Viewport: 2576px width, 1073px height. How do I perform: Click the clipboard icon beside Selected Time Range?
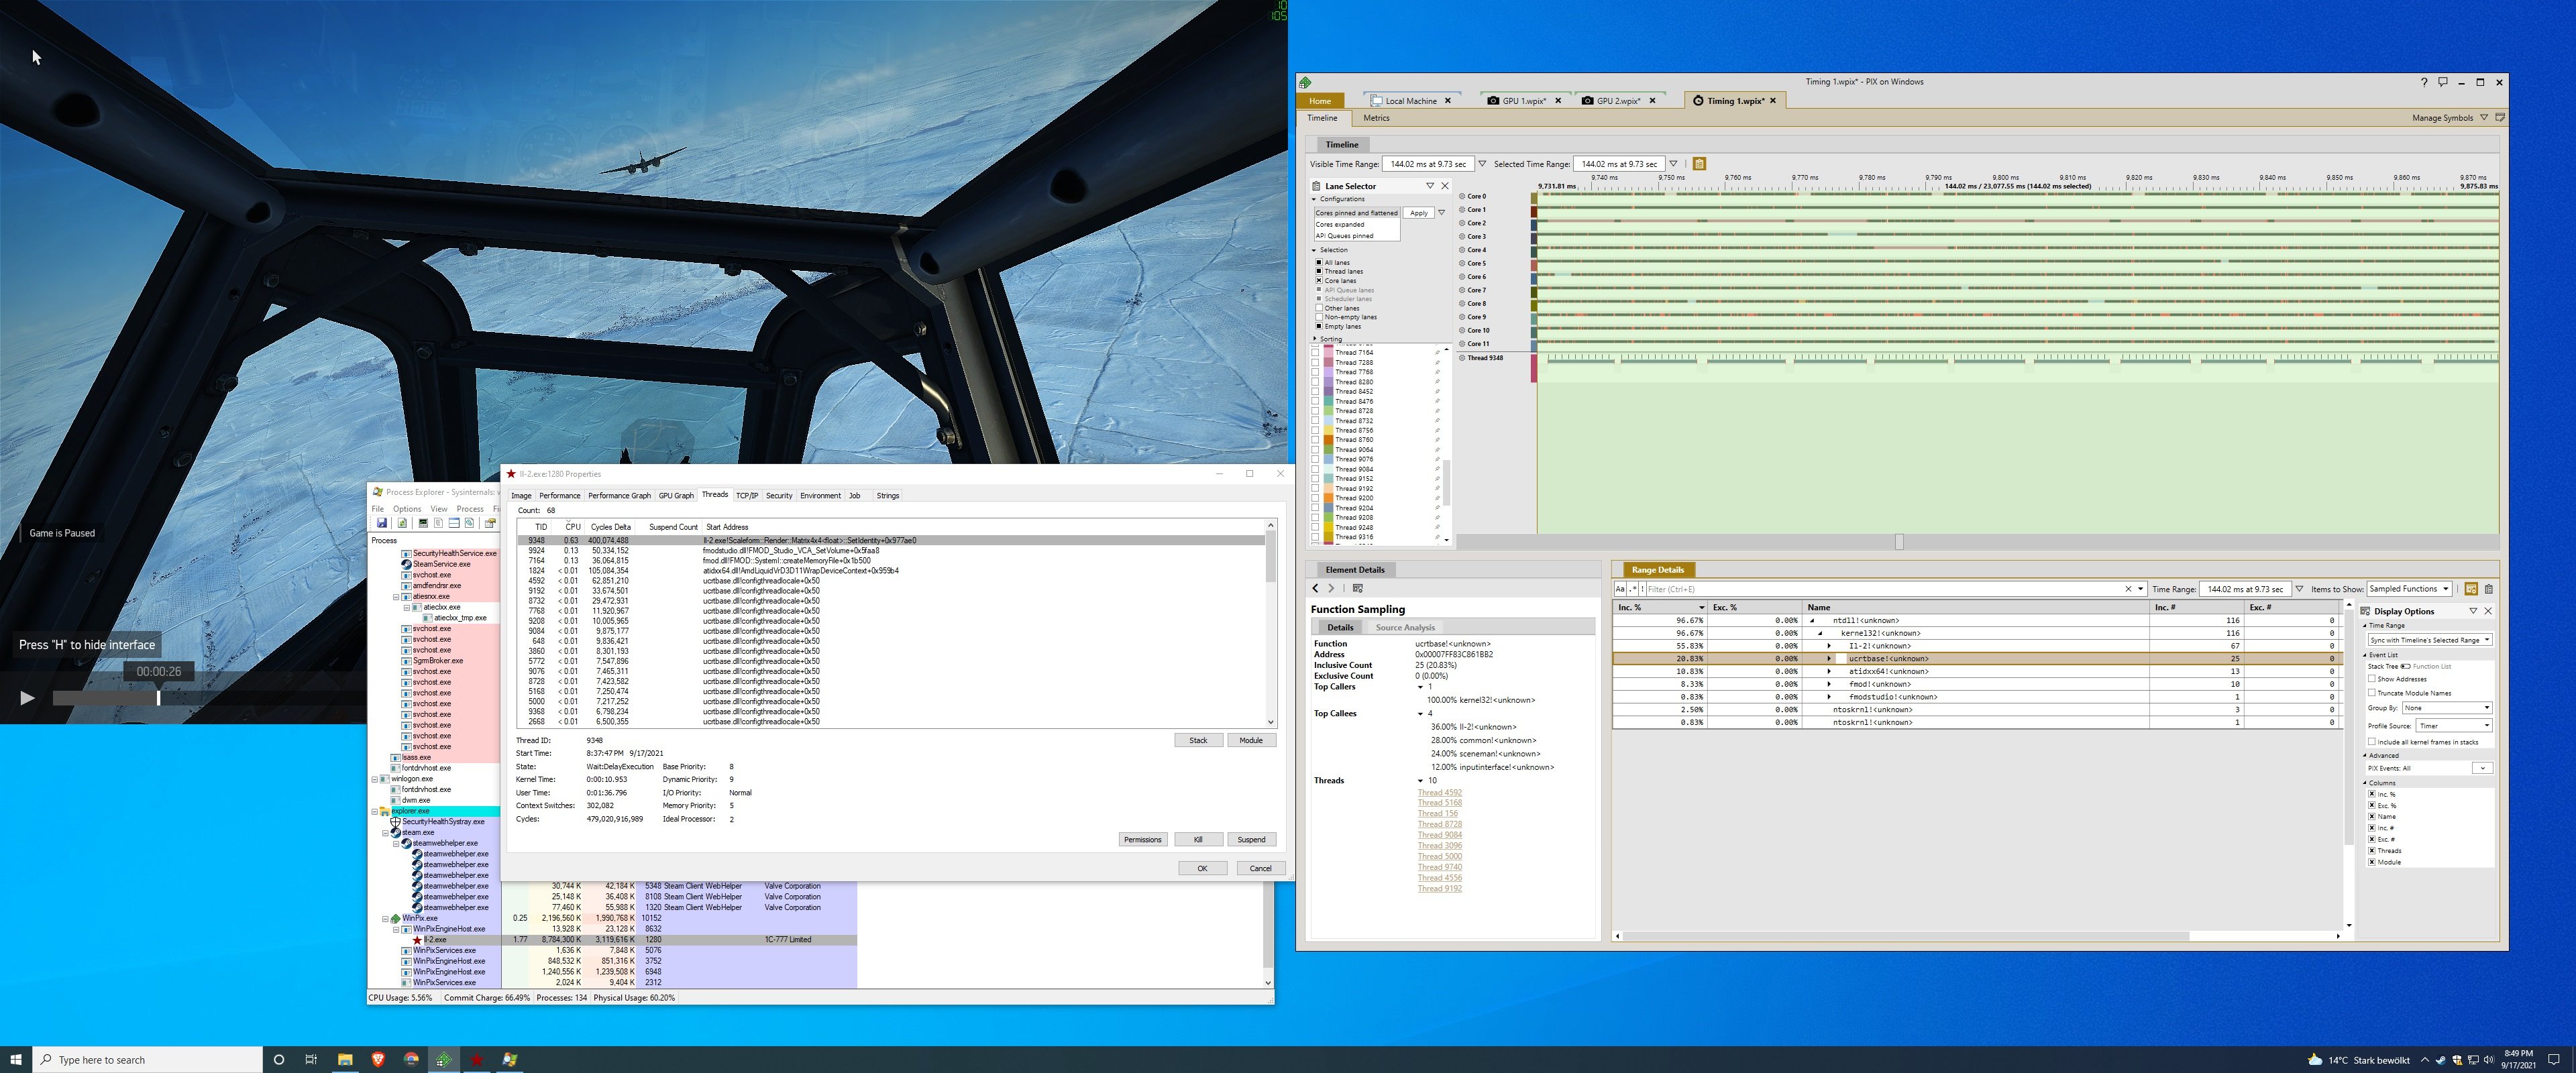pos(1699,164)
